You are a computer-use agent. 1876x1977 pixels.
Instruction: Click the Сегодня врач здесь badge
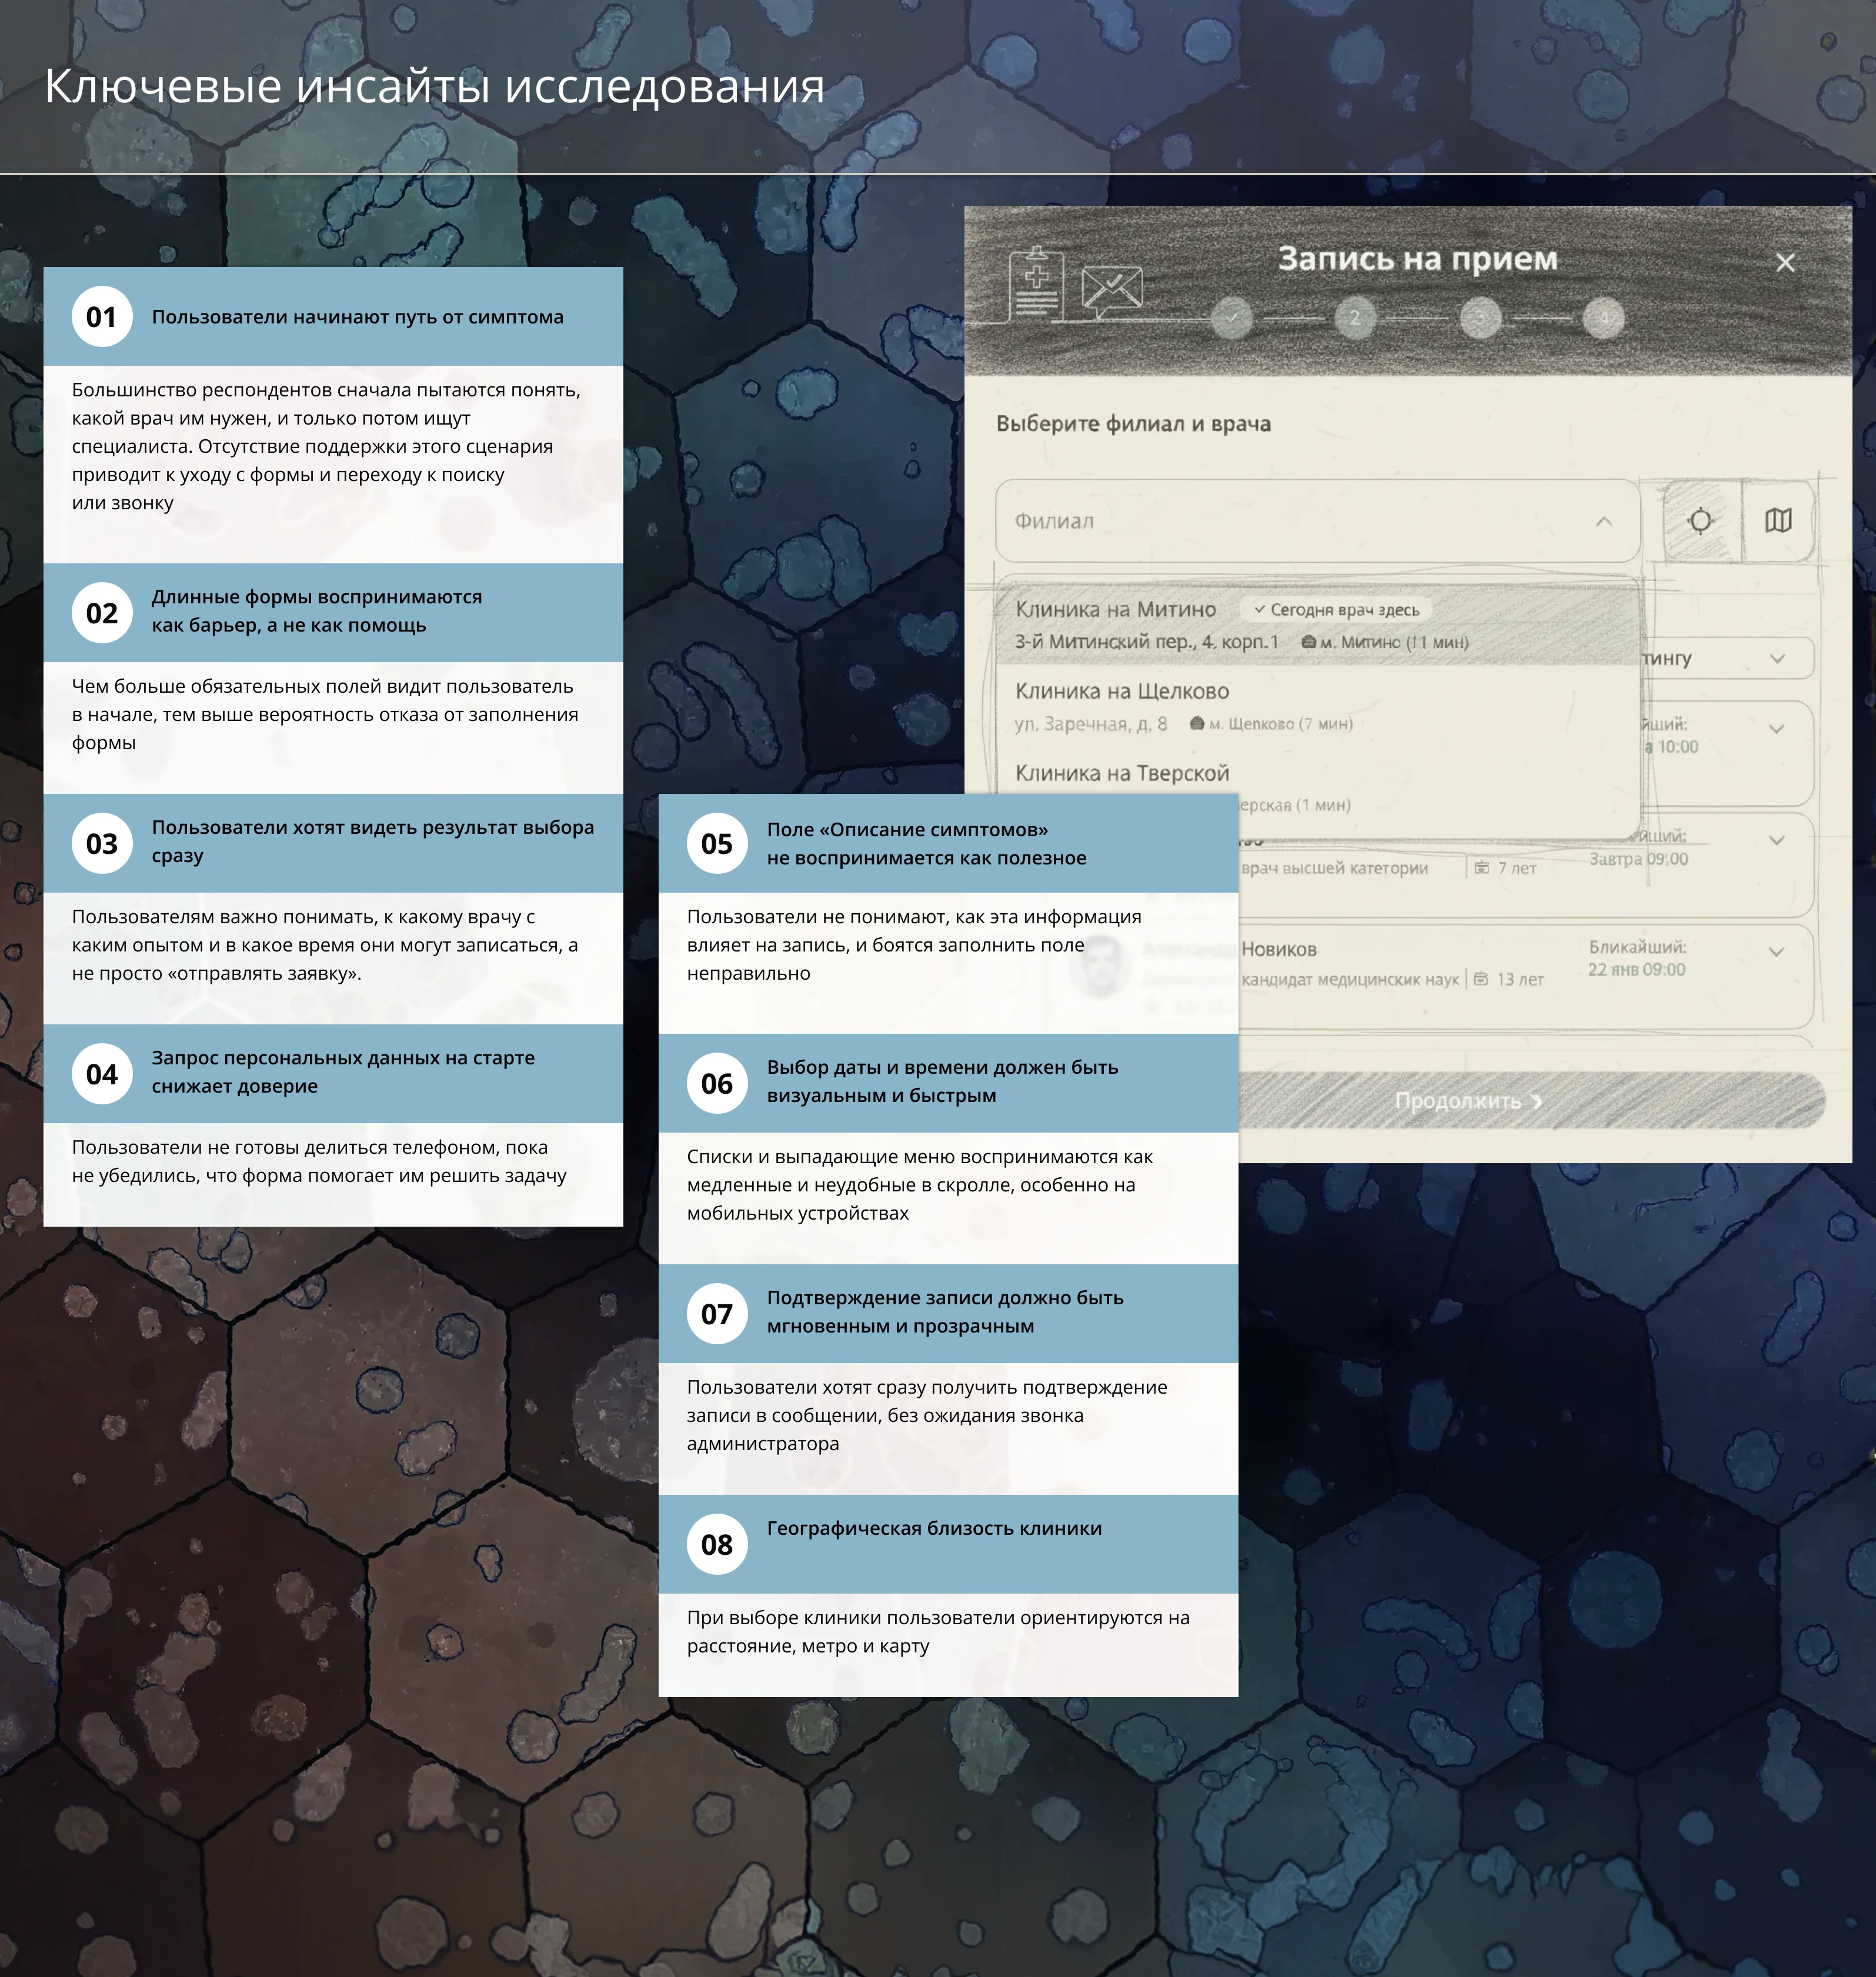point(1336,610)
